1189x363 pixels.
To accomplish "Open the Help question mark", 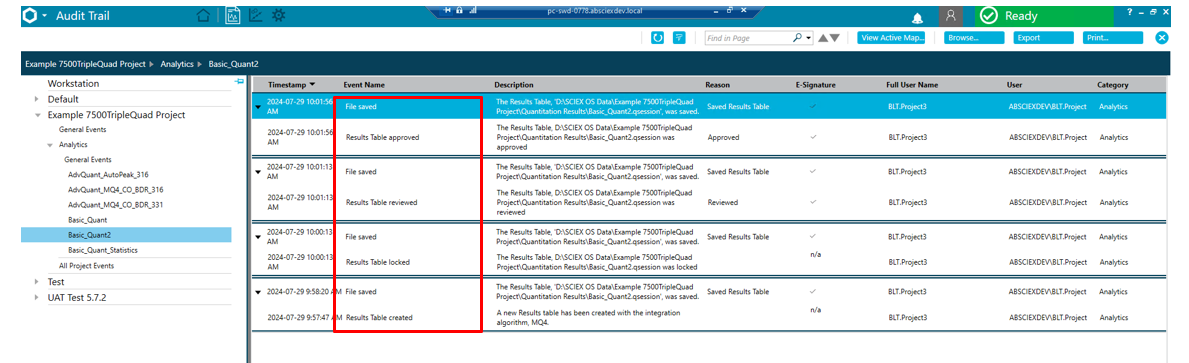I will pos(1129,12).
